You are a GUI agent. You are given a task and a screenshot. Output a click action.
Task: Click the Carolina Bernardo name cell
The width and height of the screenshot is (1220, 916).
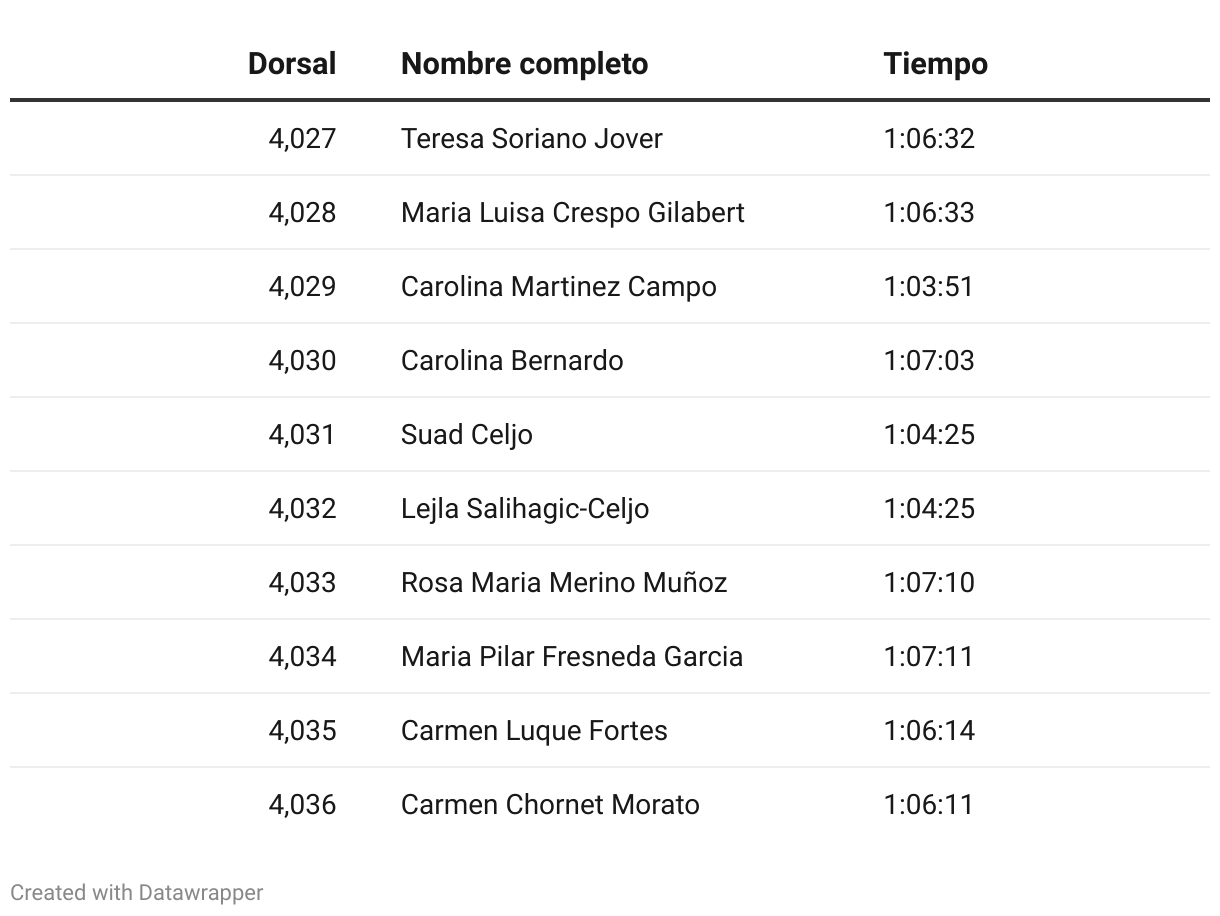(512, 360)
